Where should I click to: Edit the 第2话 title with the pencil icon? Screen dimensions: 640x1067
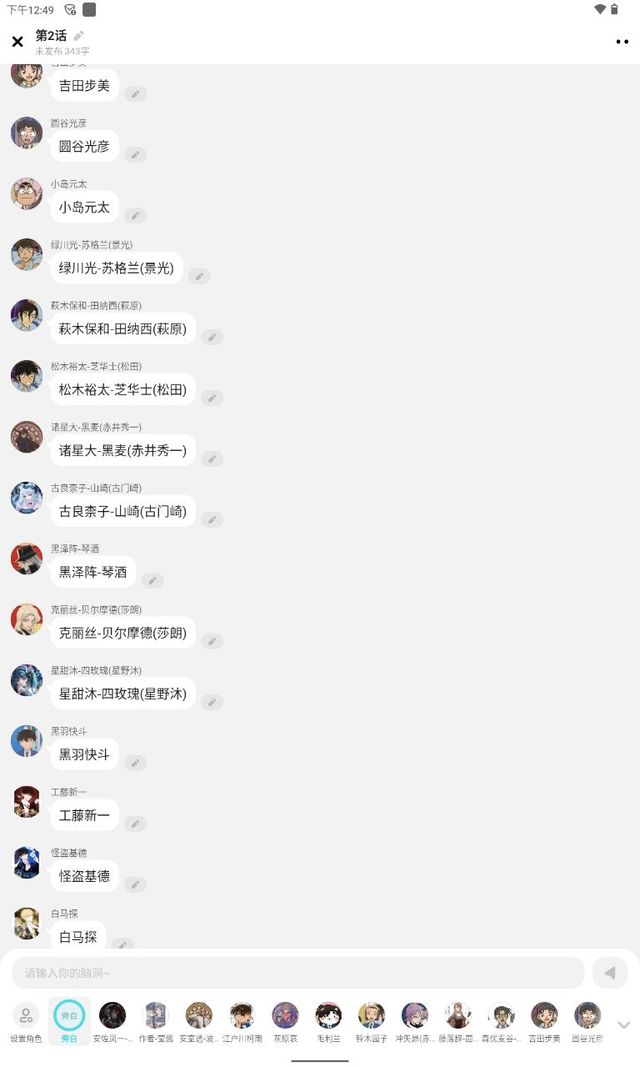pyautogui.click(x=79, y=35)
